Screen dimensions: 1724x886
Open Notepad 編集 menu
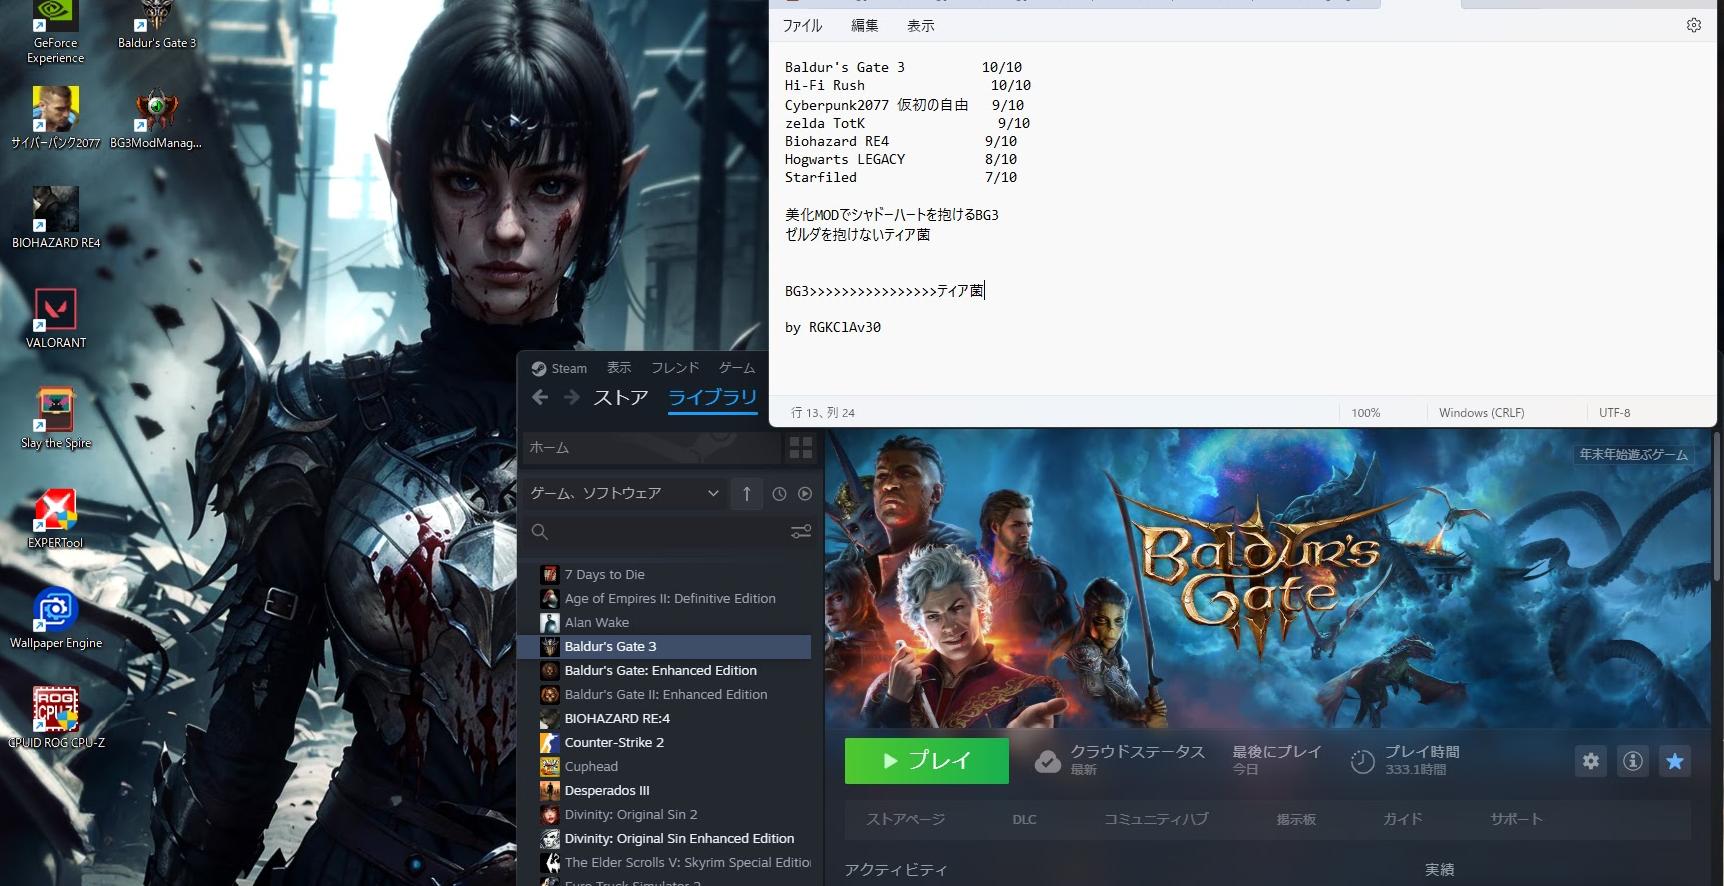point(864,25)
